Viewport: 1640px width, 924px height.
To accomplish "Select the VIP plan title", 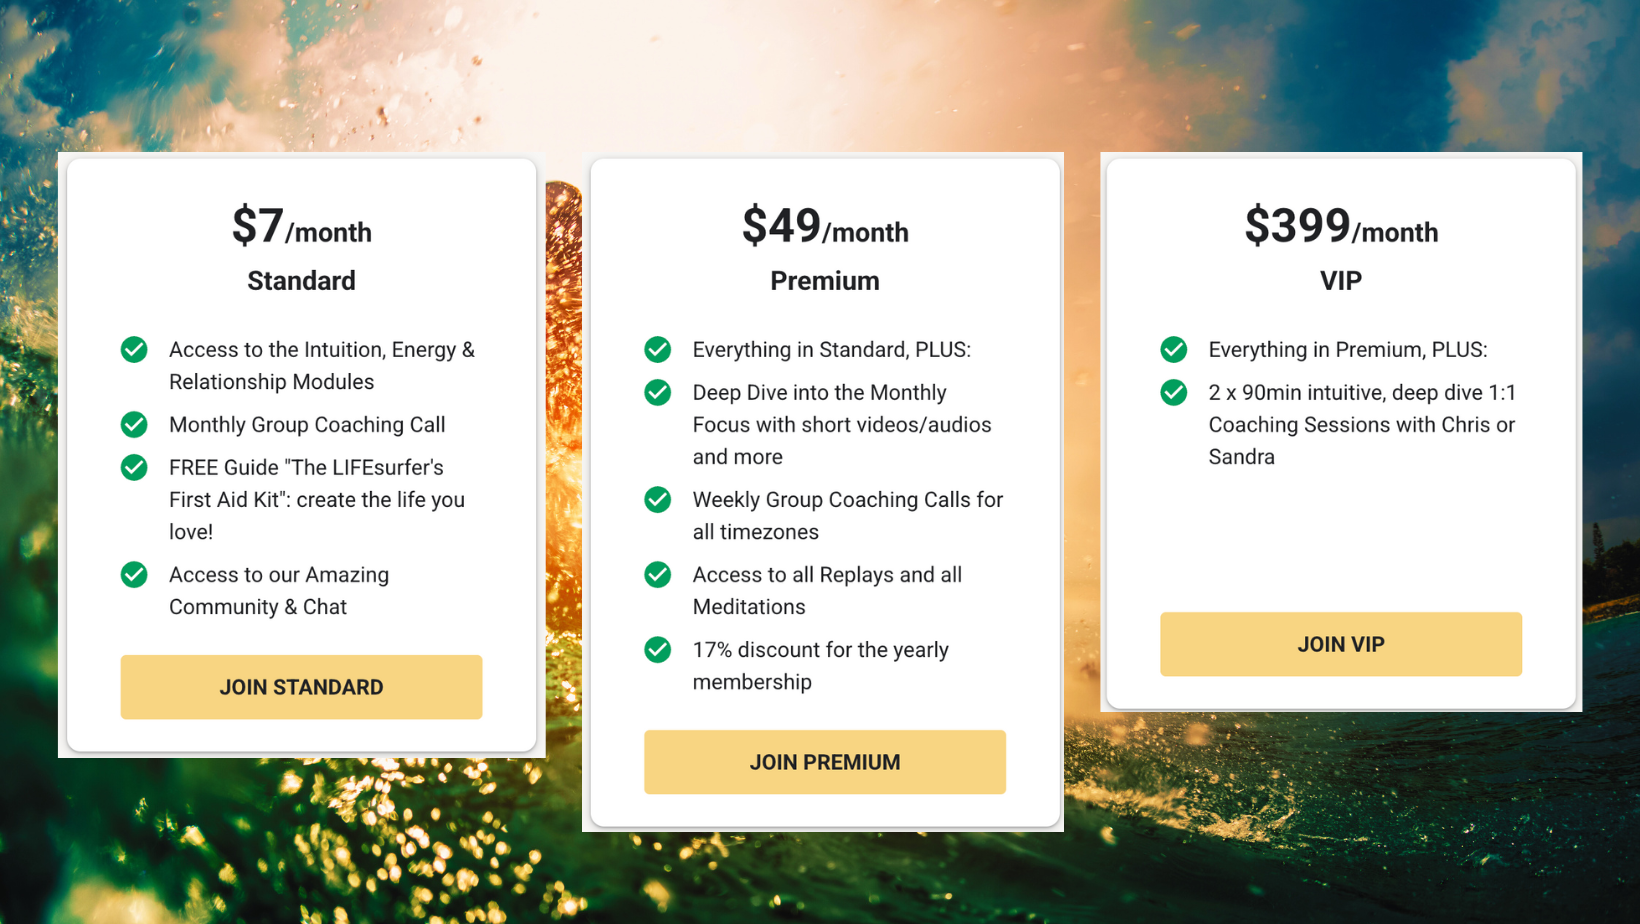I will click(x=1340, y=281).
